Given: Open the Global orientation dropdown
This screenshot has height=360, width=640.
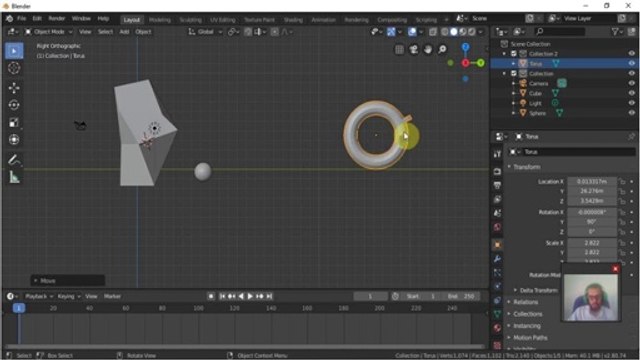Looking at the screenshot, I should pyautogui.click(x=205, y=31).
